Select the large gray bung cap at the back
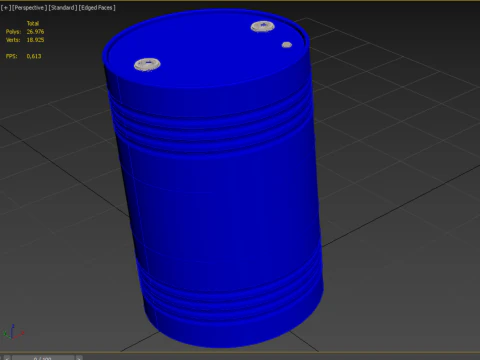The image size is (480, 360). click(263, 26)
